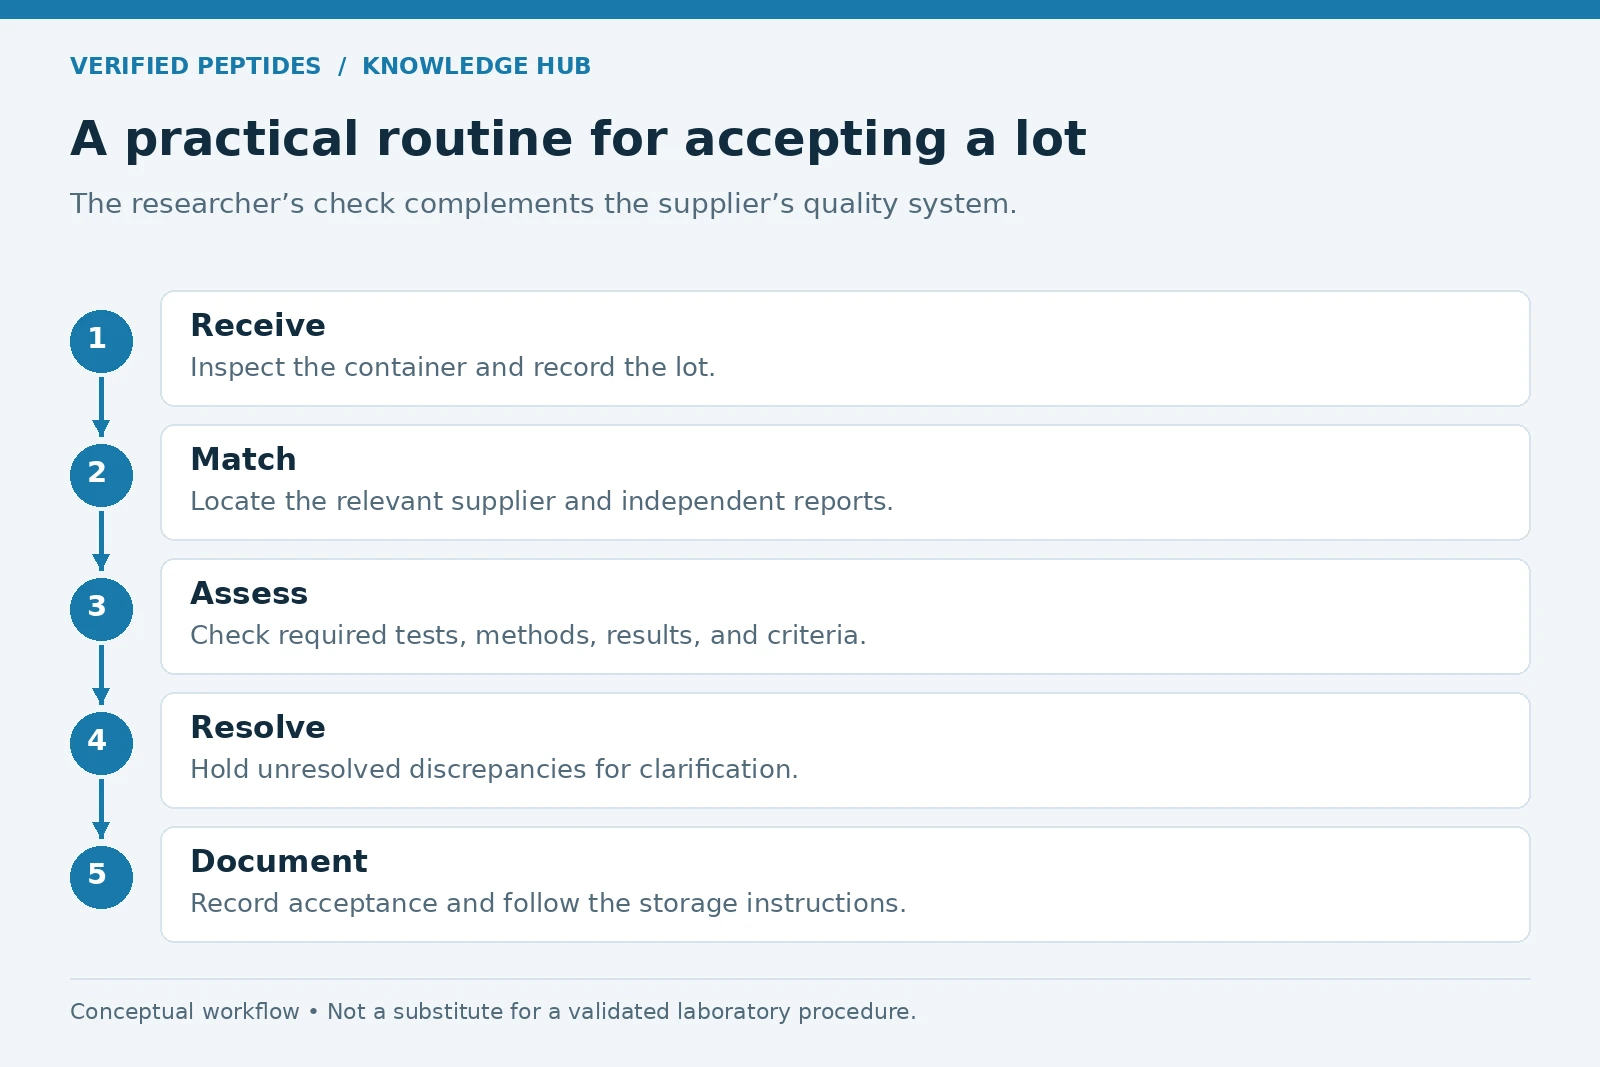Click the "Conceptual workflow" footer disclaimer
1600x1067 pixels.
click(493, 1012)
